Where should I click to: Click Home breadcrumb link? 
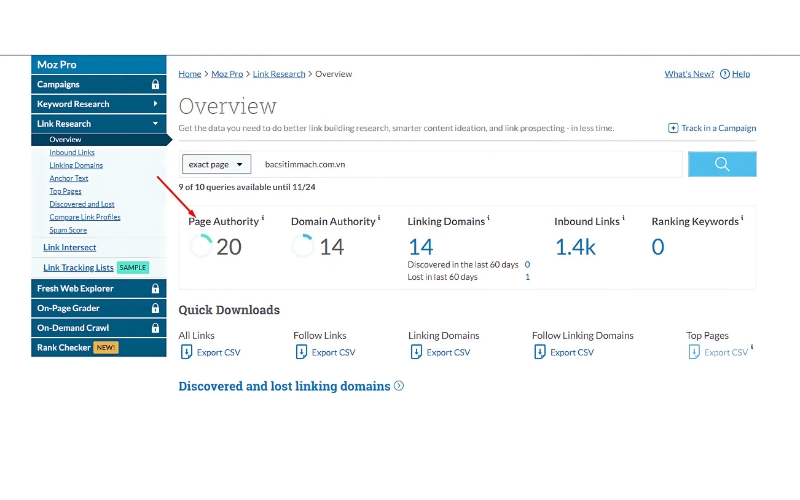190,74
